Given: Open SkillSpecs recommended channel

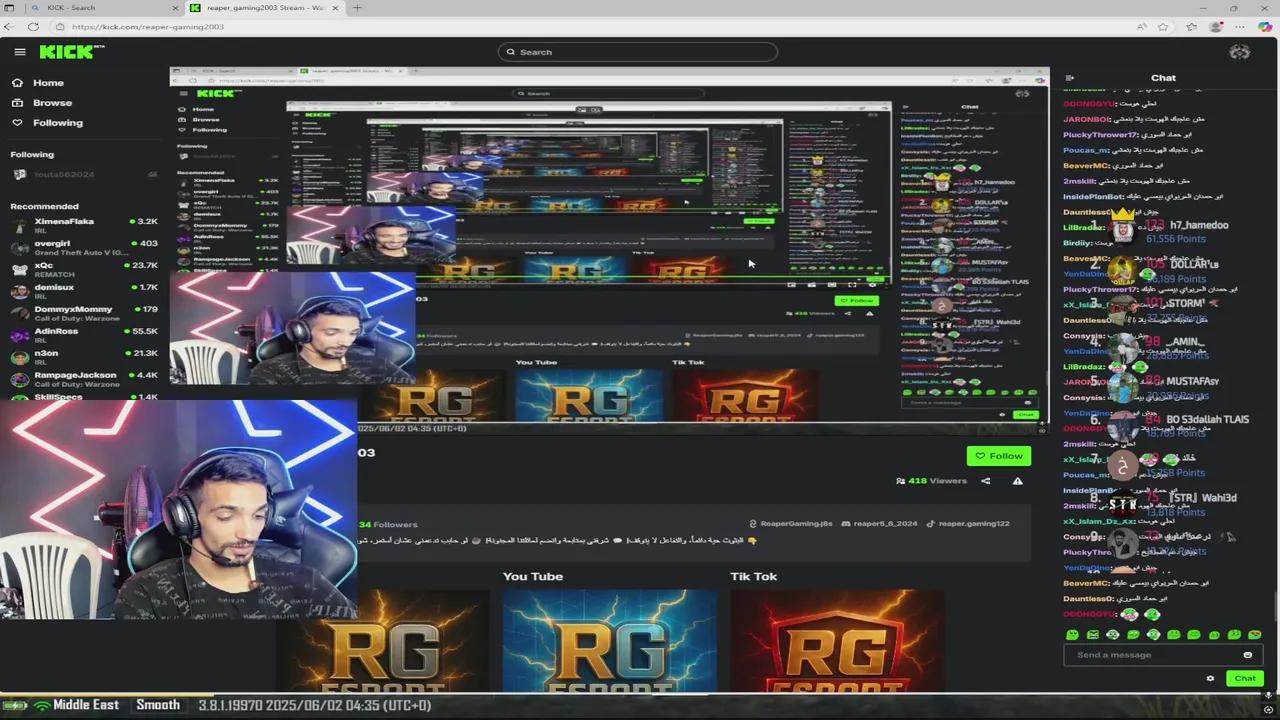Looking at the screenshot, I should (84, 397).
